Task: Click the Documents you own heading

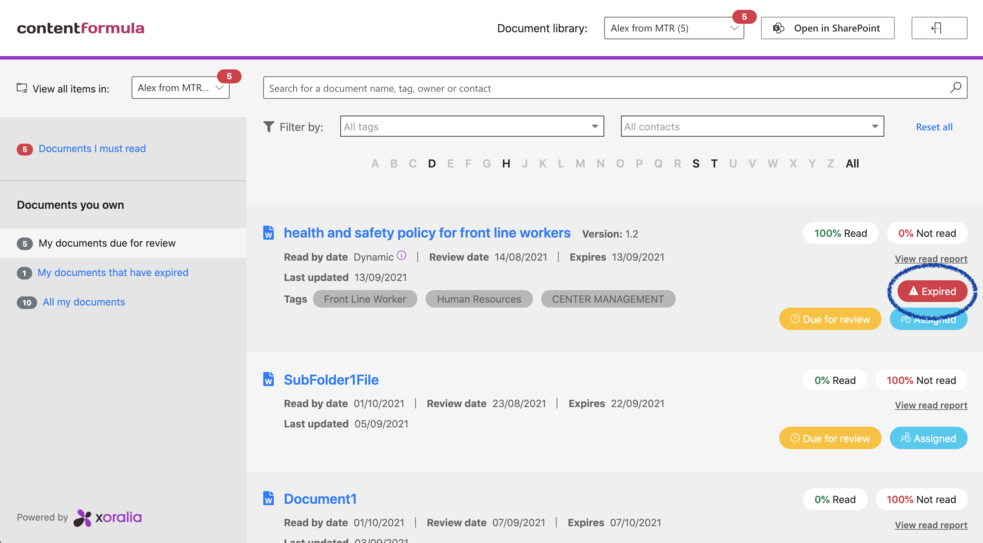Action: (x=70, y=205)
